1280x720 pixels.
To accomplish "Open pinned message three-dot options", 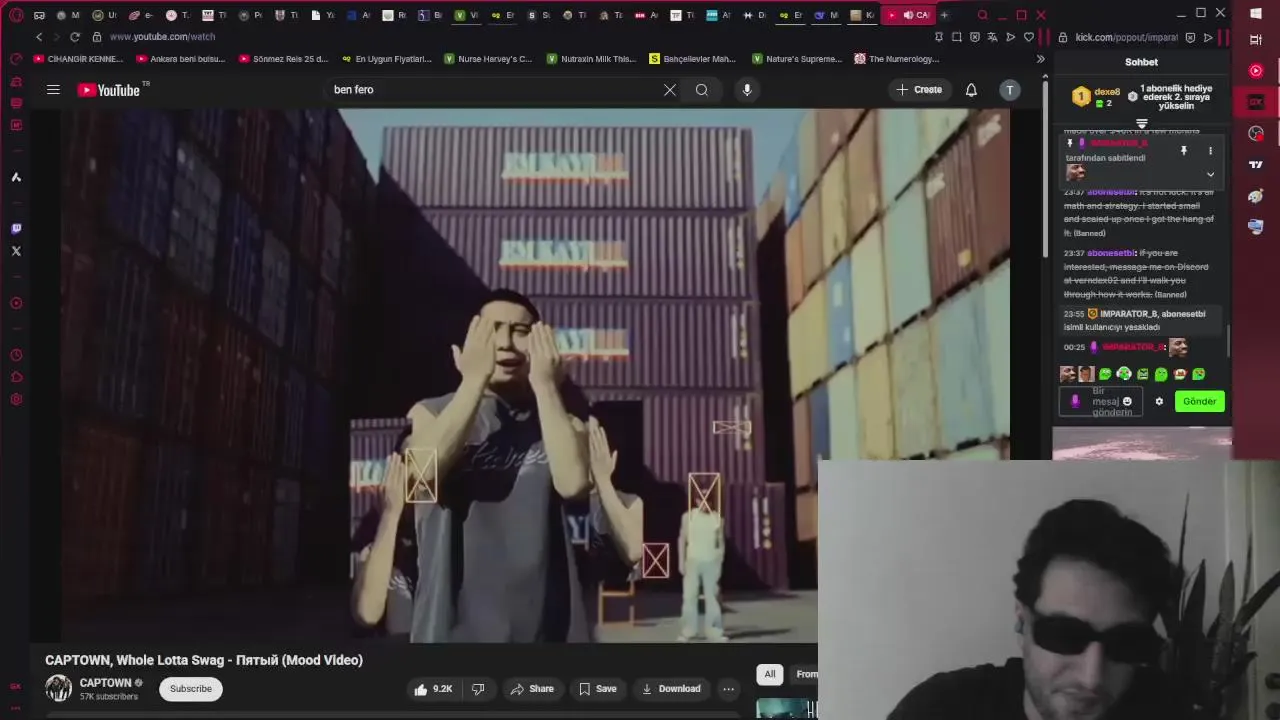I will point(1210,151).
